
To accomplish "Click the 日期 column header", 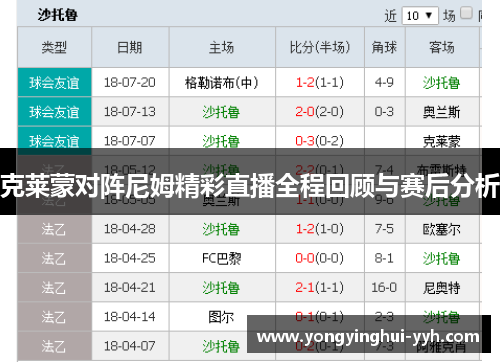I will [x=130, y=47].
